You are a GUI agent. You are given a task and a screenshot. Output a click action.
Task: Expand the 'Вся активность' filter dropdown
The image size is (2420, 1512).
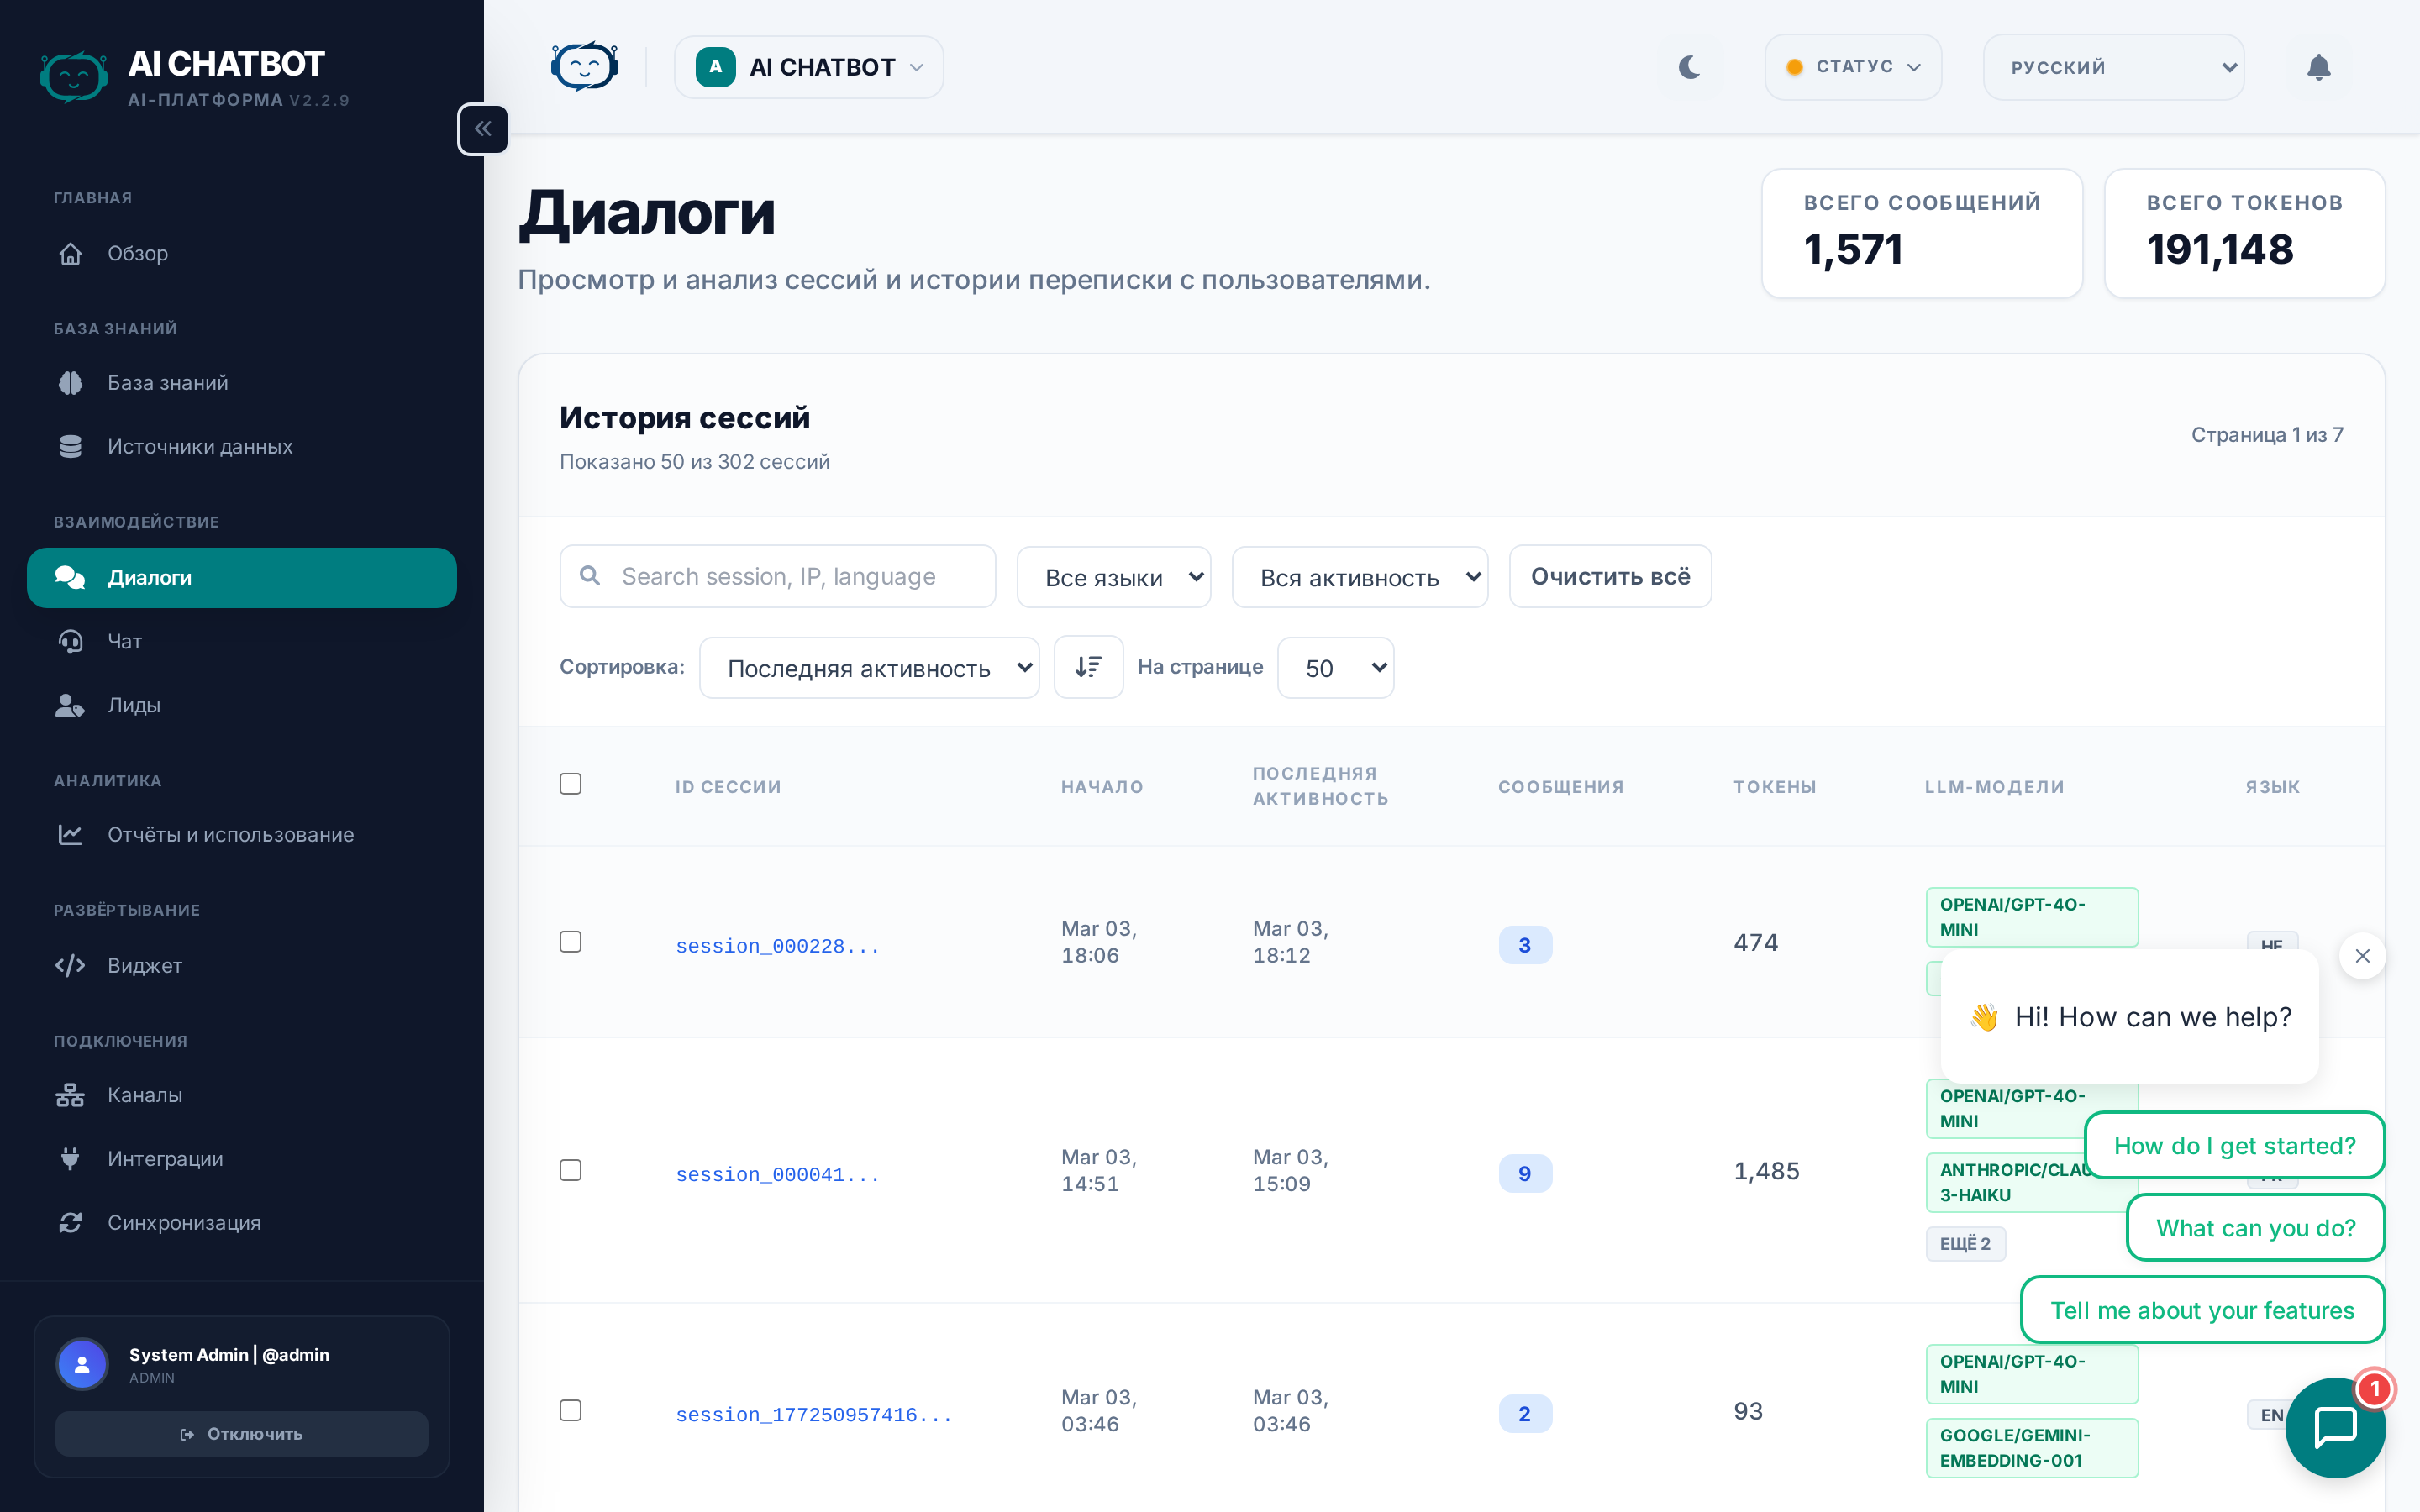pos(1359,577)
